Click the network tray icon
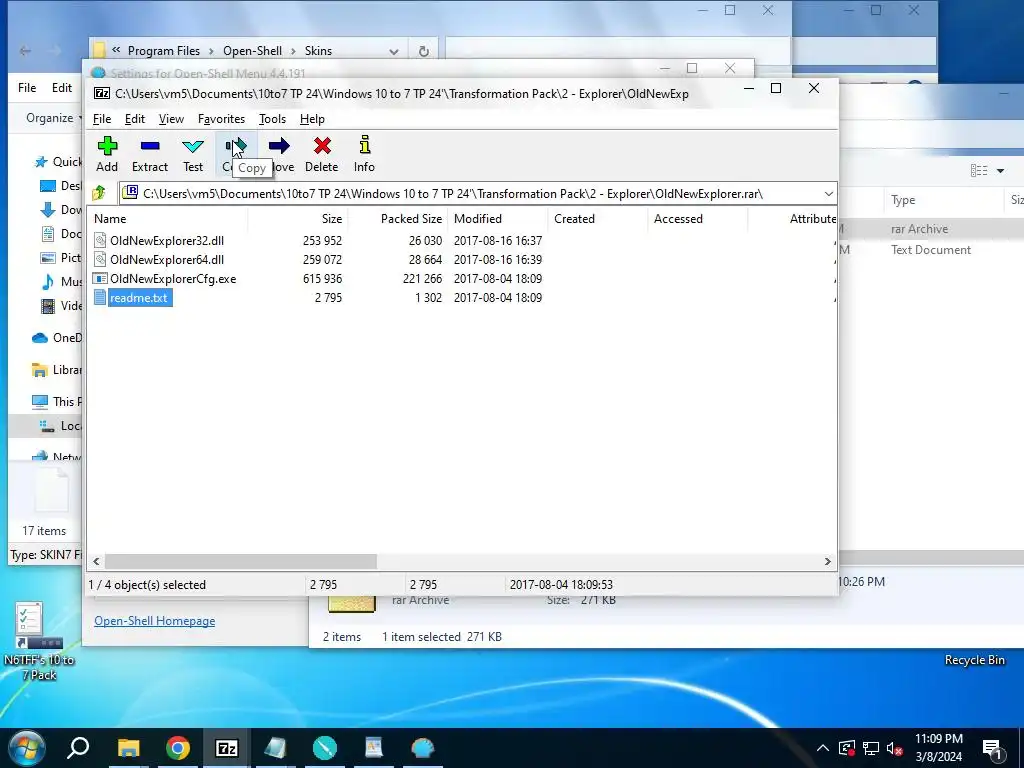 coord(871,748)
